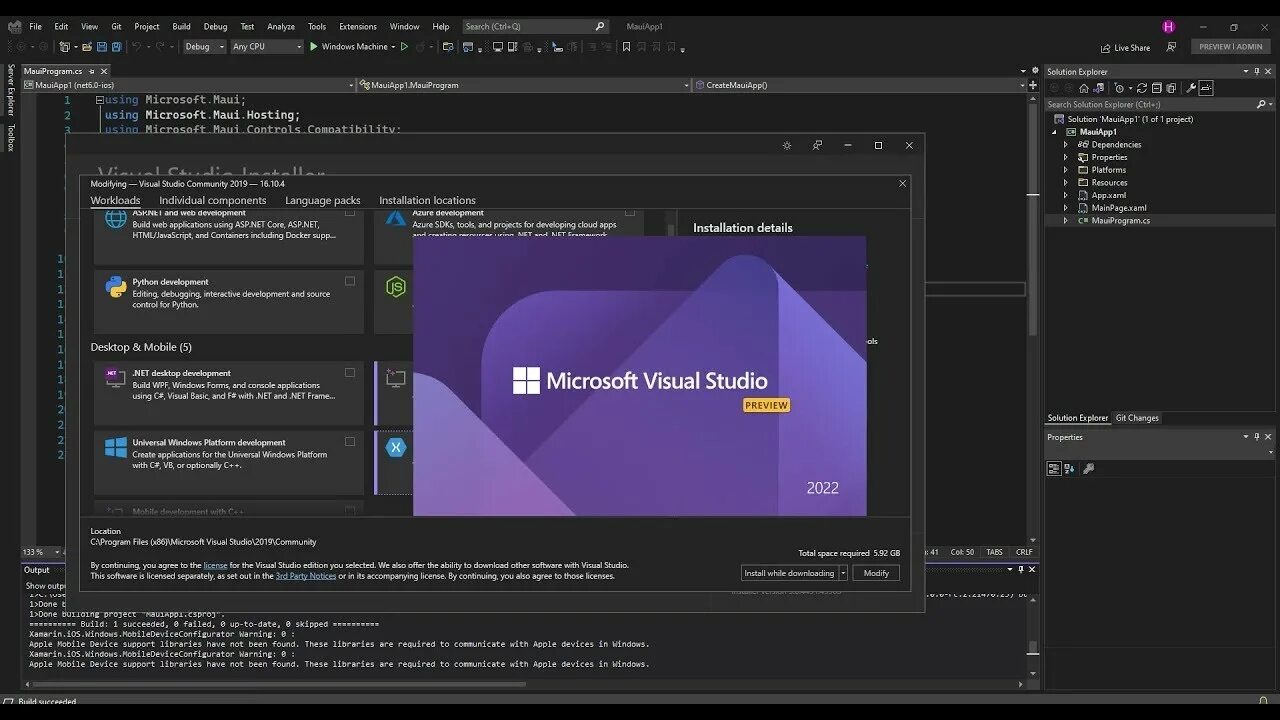Click Preview Selected Items icon in Solution Explorer

coord(1206,88)
